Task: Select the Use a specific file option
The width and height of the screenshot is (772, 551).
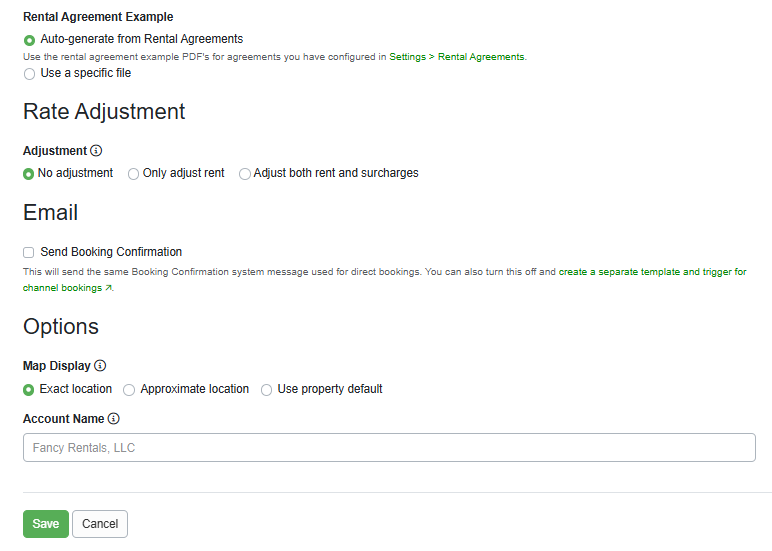Action: click(x=30, y=74)
